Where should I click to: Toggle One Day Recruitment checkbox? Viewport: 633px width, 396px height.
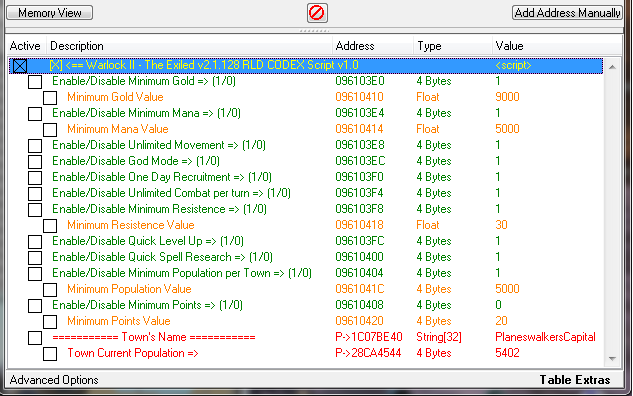[35, 178]
